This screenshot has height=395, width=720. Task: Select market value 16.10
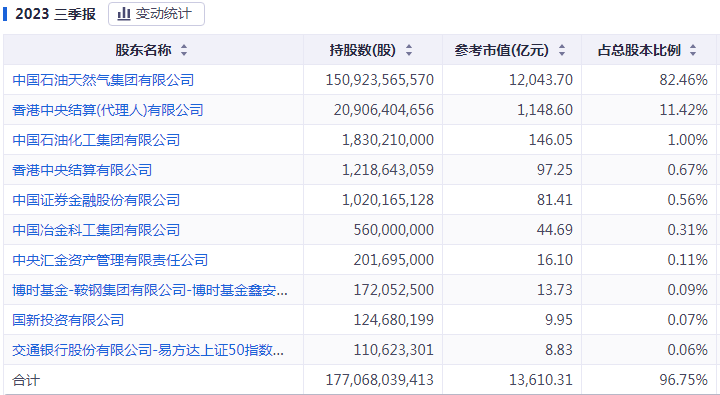[555, 260]
